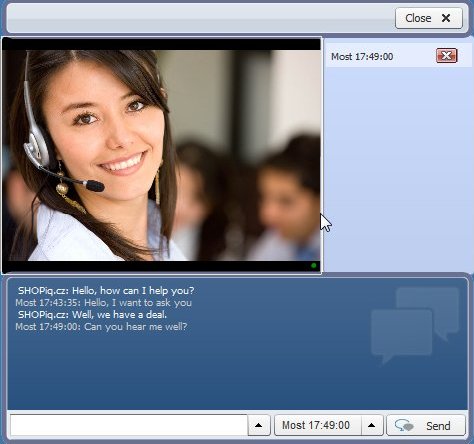Select the message 'Can you hear me well?'

tap(135, 327)
